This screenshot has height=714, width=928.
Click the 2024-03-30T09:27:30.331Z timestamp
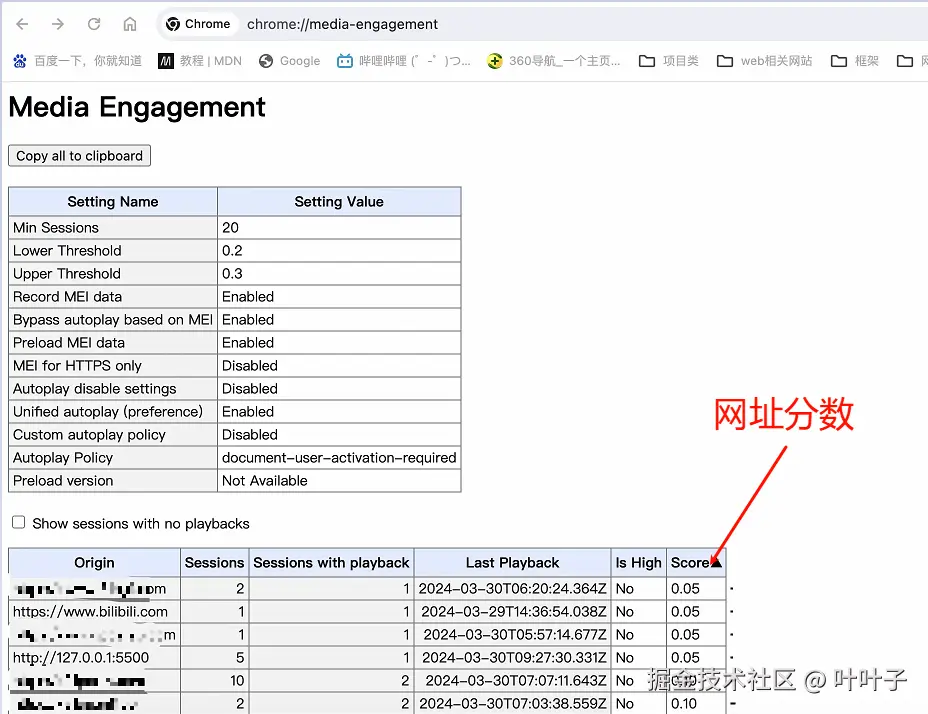click(x=514, y=658)
